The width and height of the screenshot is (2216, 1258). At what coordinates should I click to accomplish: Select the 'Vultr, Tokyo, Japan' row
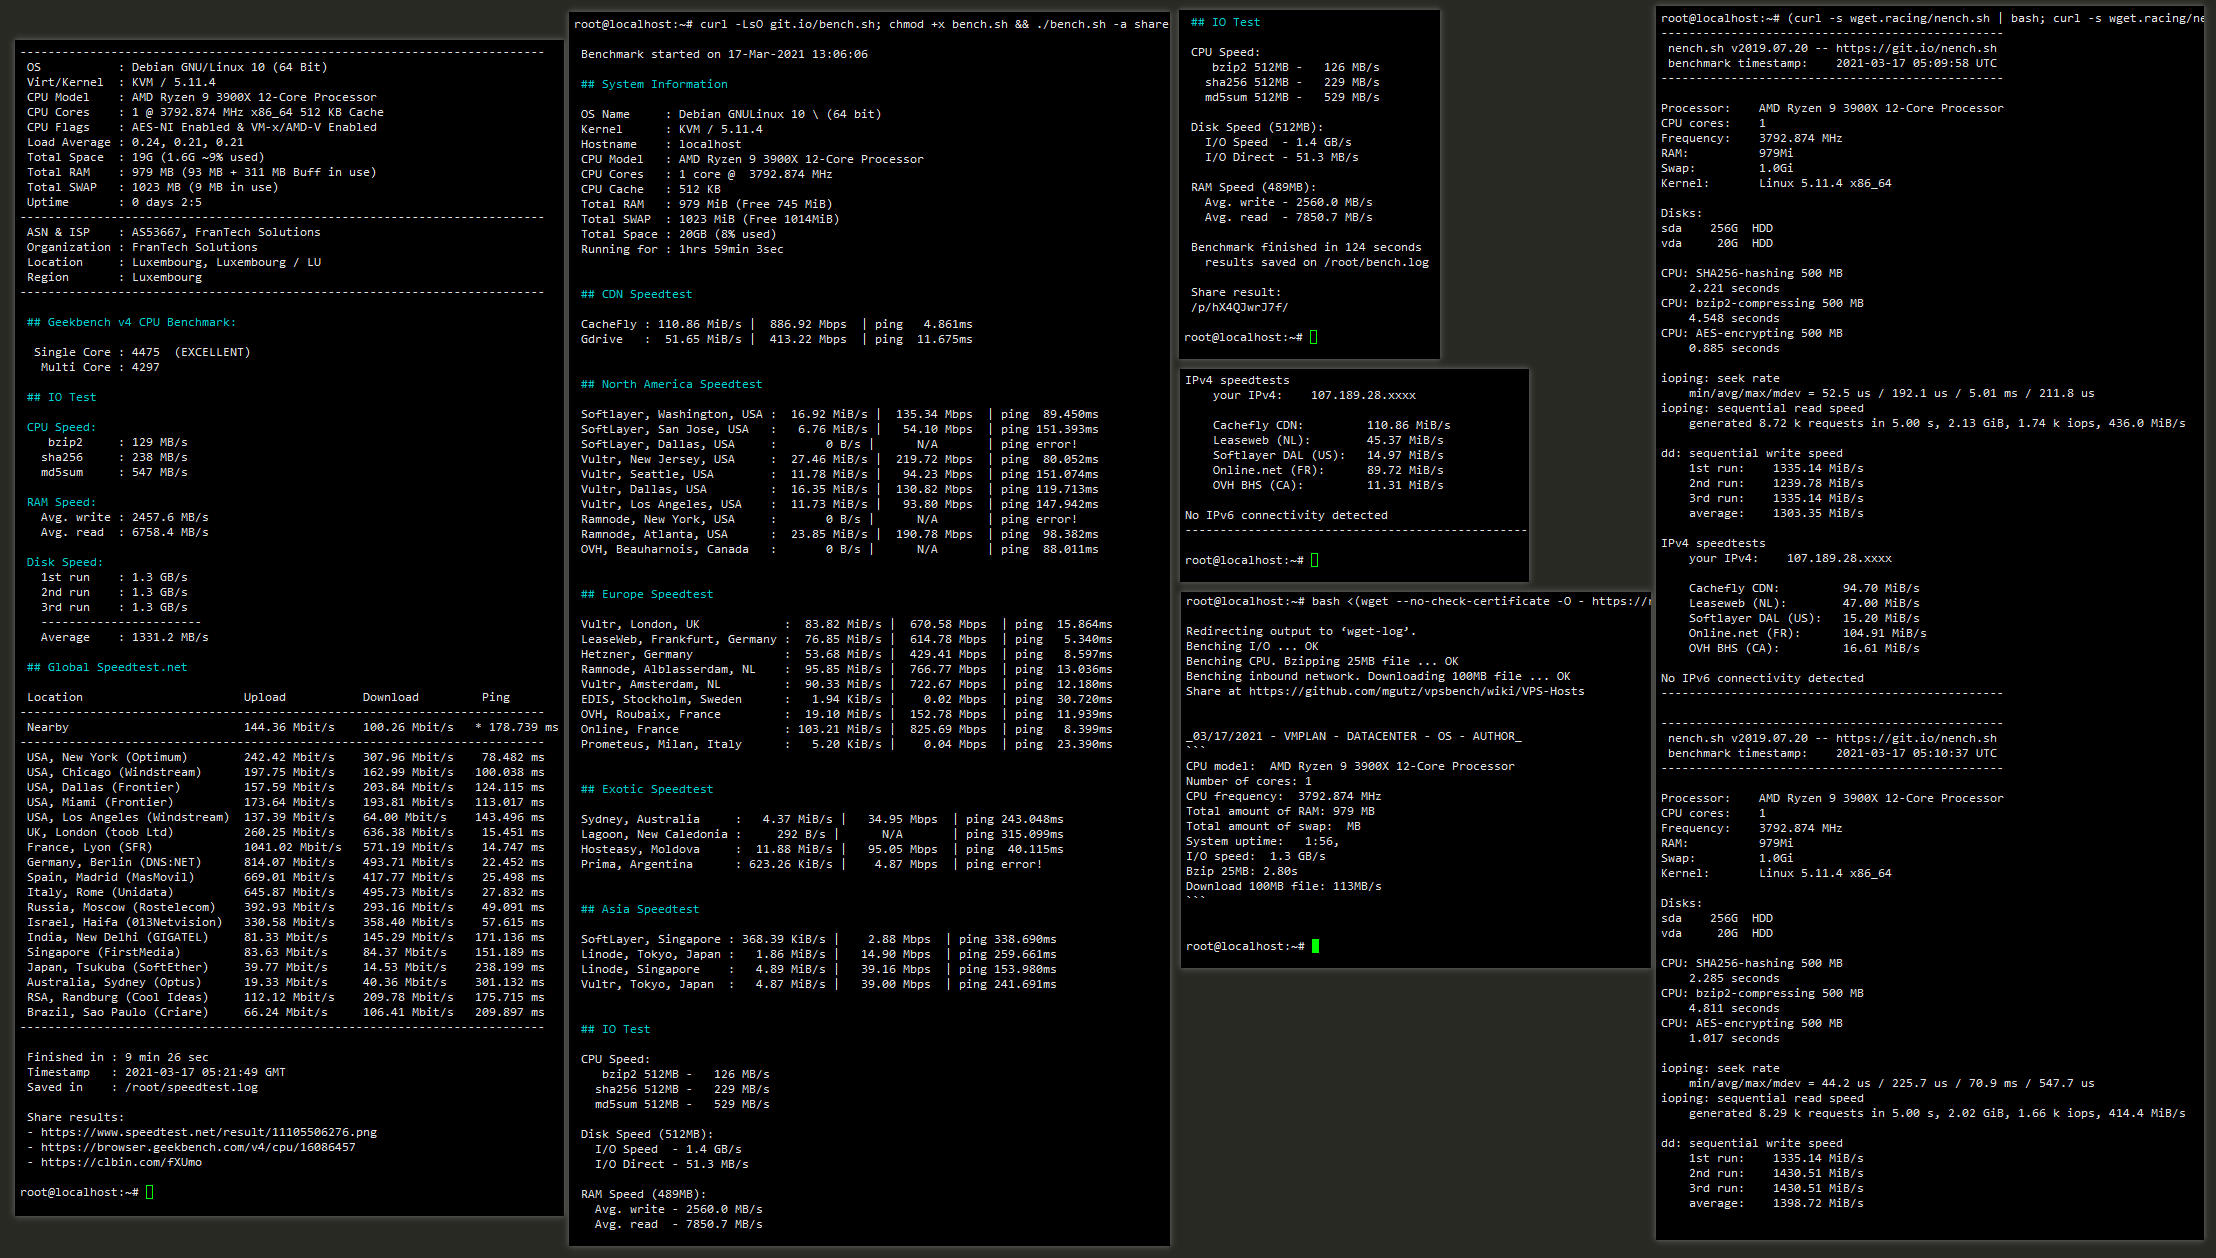click(819, 984)
